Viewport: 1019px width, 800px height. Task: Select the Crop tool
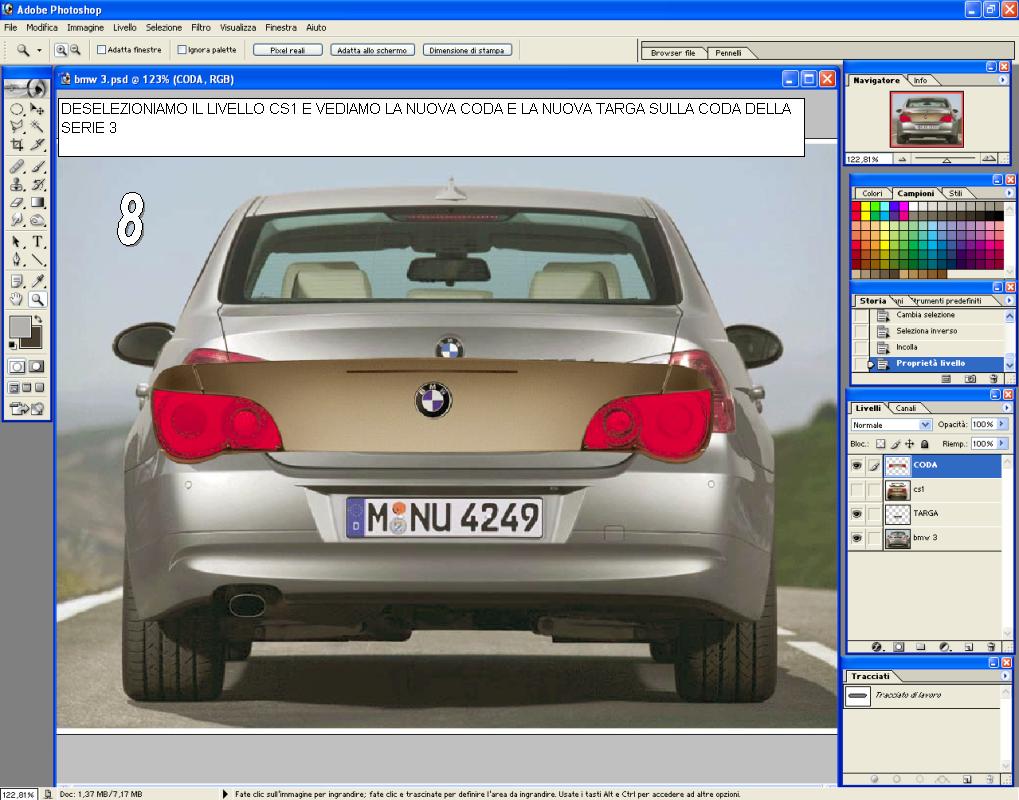tap(17, 144)
